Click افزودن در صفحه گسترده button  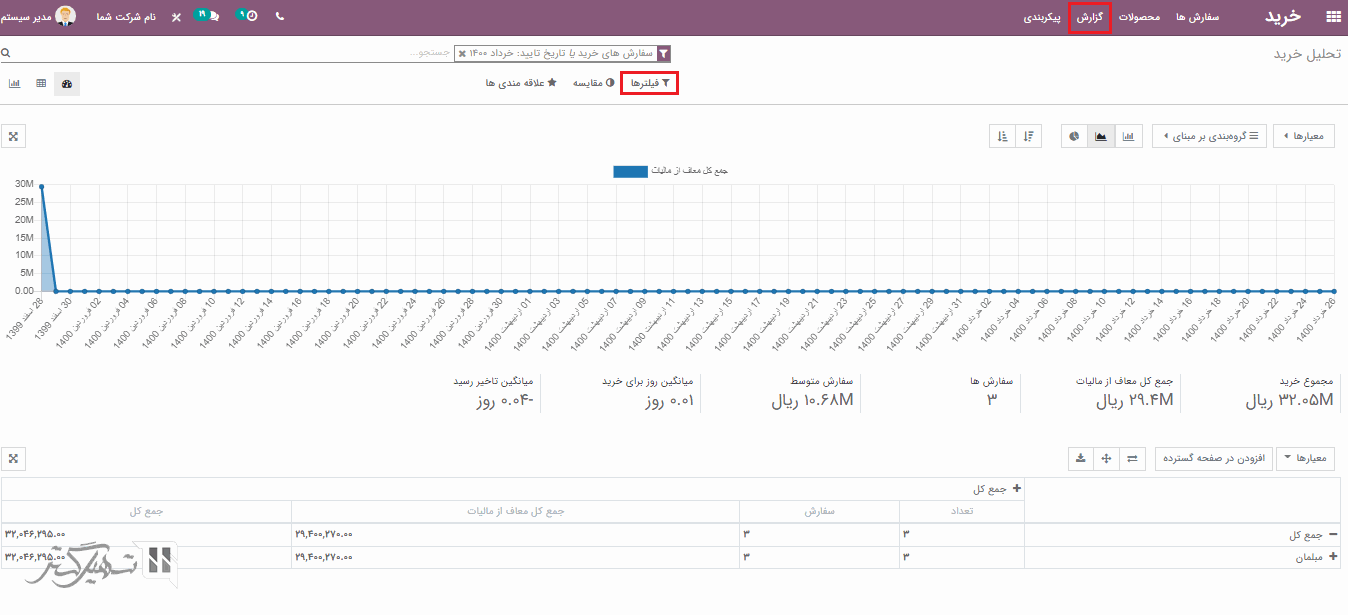(1214, 458)
